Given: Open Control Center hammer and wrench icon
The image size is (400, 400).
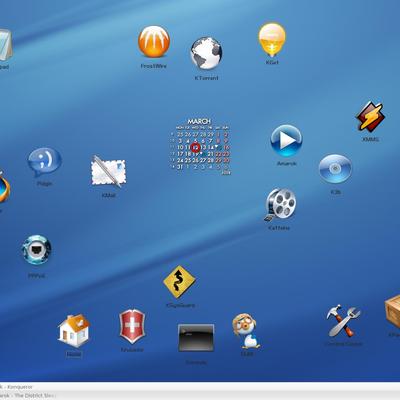Looking at the screenshot, I should pos(343,321).
